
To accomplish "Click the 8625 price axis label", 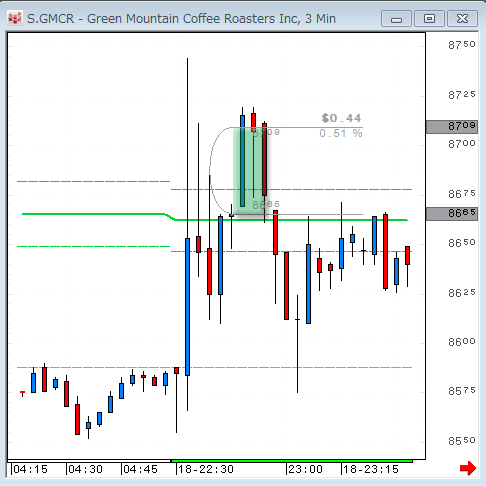I will 462,293.
